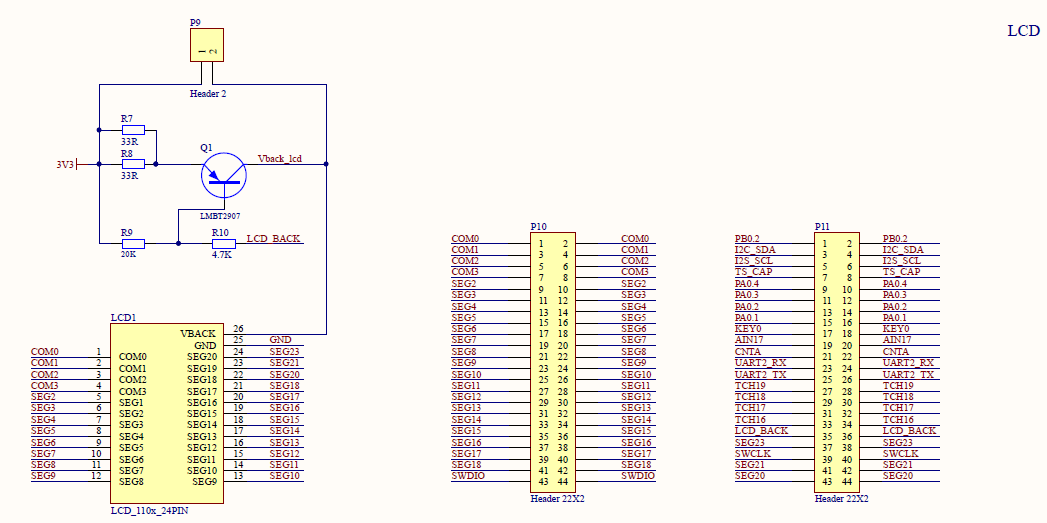Select the LCD_BACK net label beside R10
Screen dimensions: 1047x523
[x=273, y=238]
